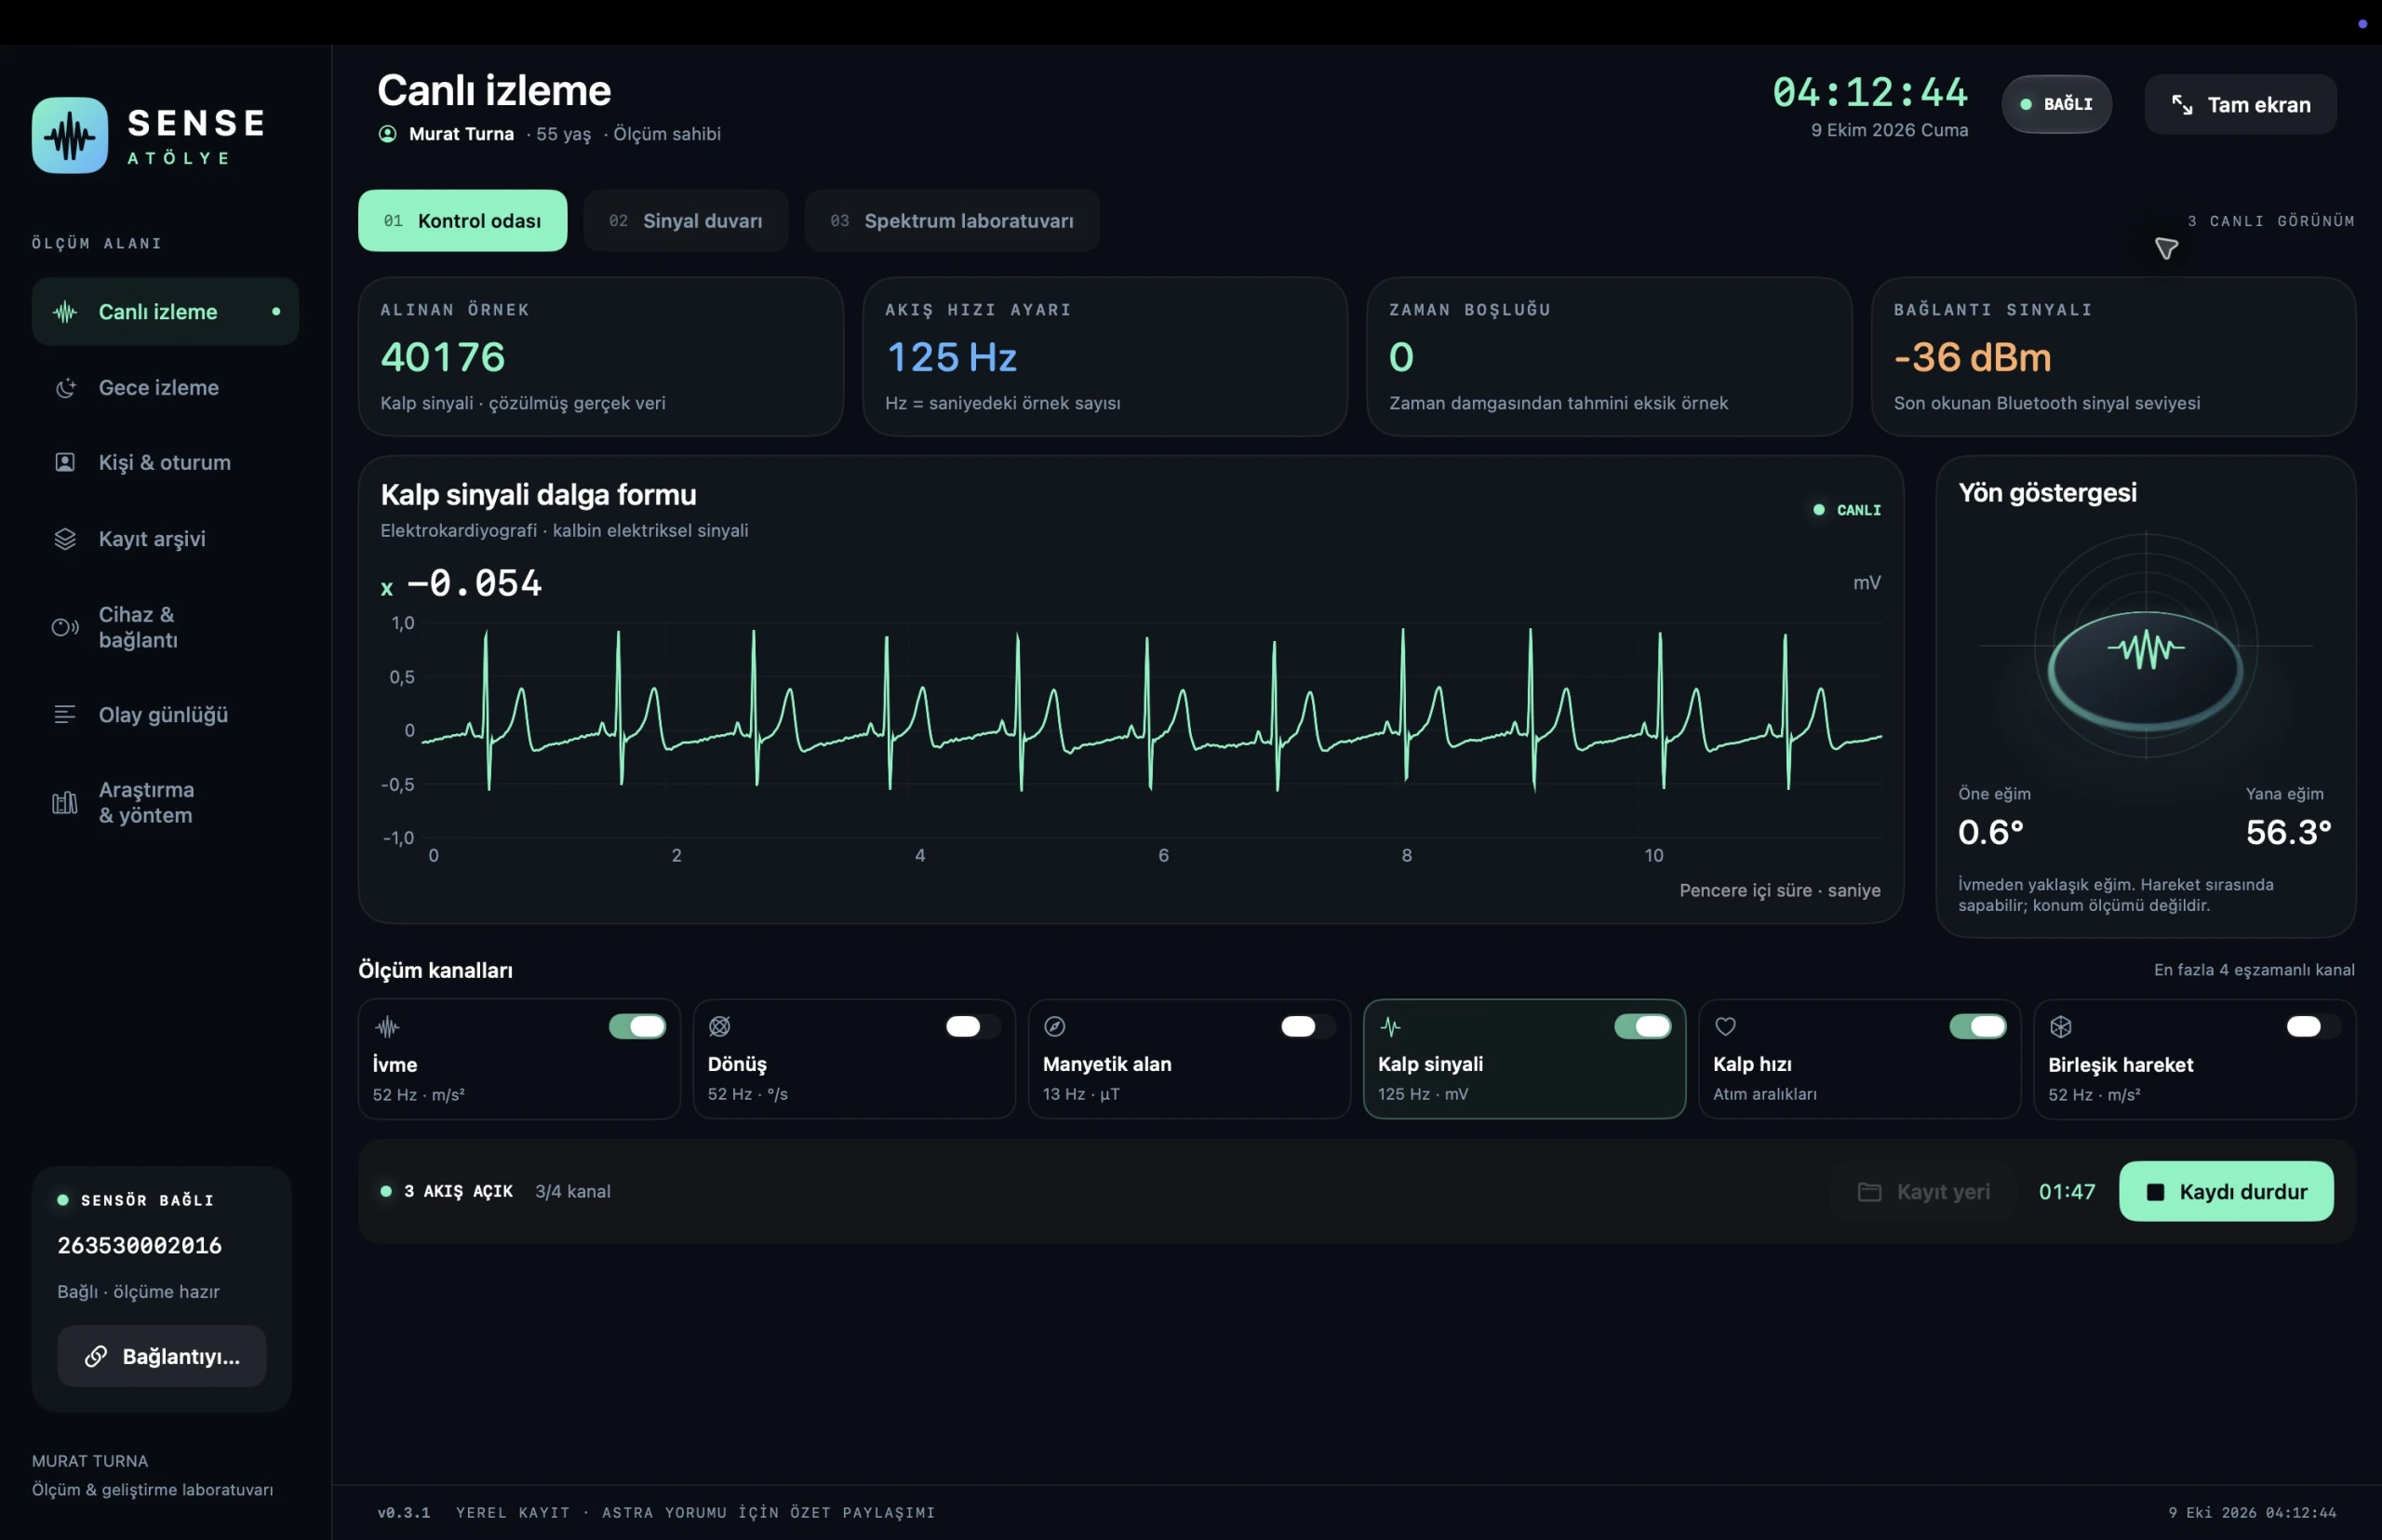Click the Zaman boşluğu card value 0

1401,358
